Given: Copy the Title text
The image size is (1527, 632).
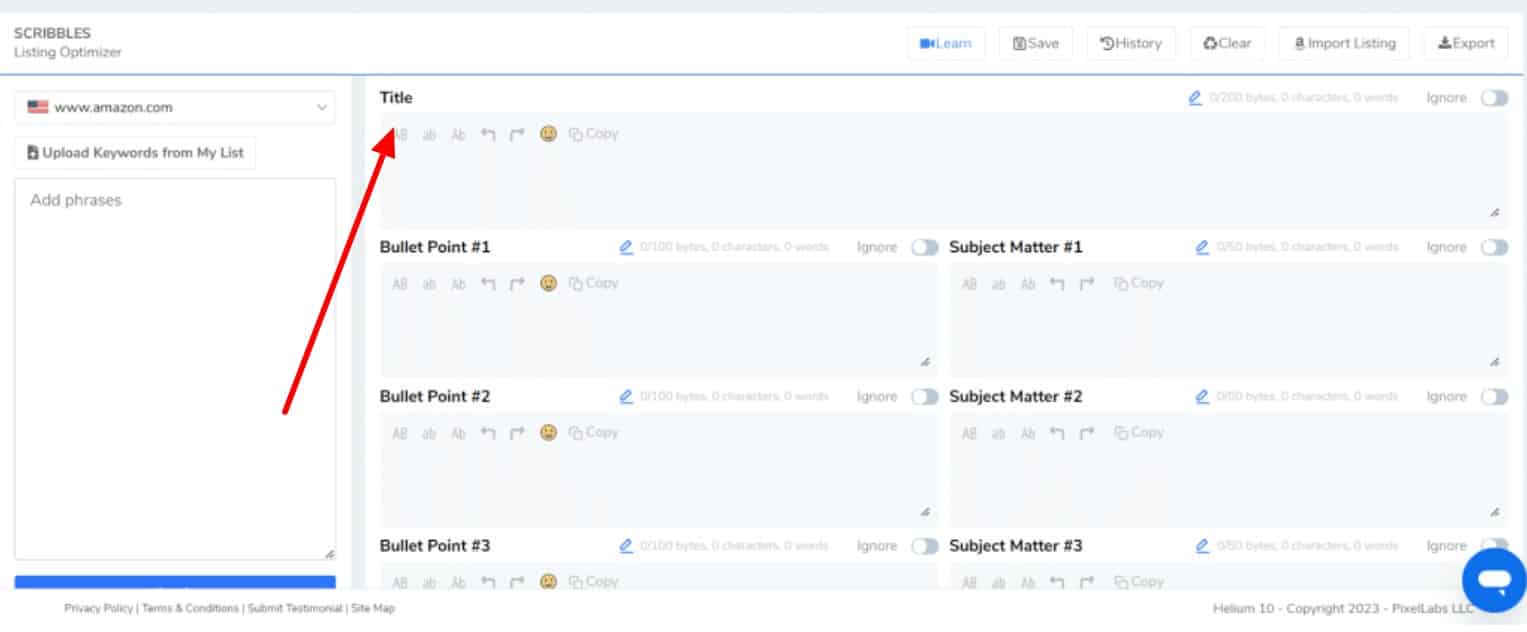Looking at the screenshot, I should (x=594, y=133).
